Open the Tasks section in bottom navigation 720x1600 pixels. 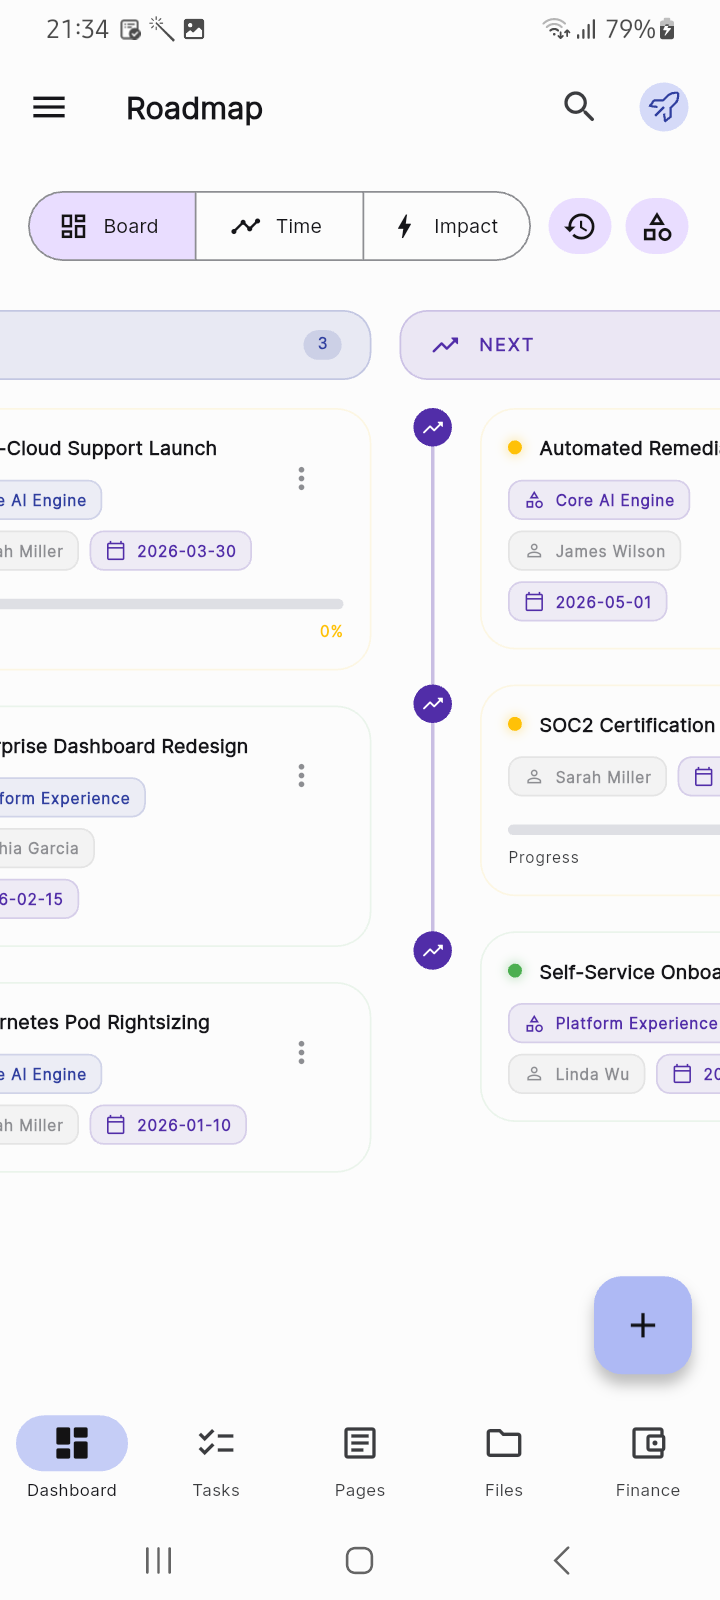tap(215, 1460)
